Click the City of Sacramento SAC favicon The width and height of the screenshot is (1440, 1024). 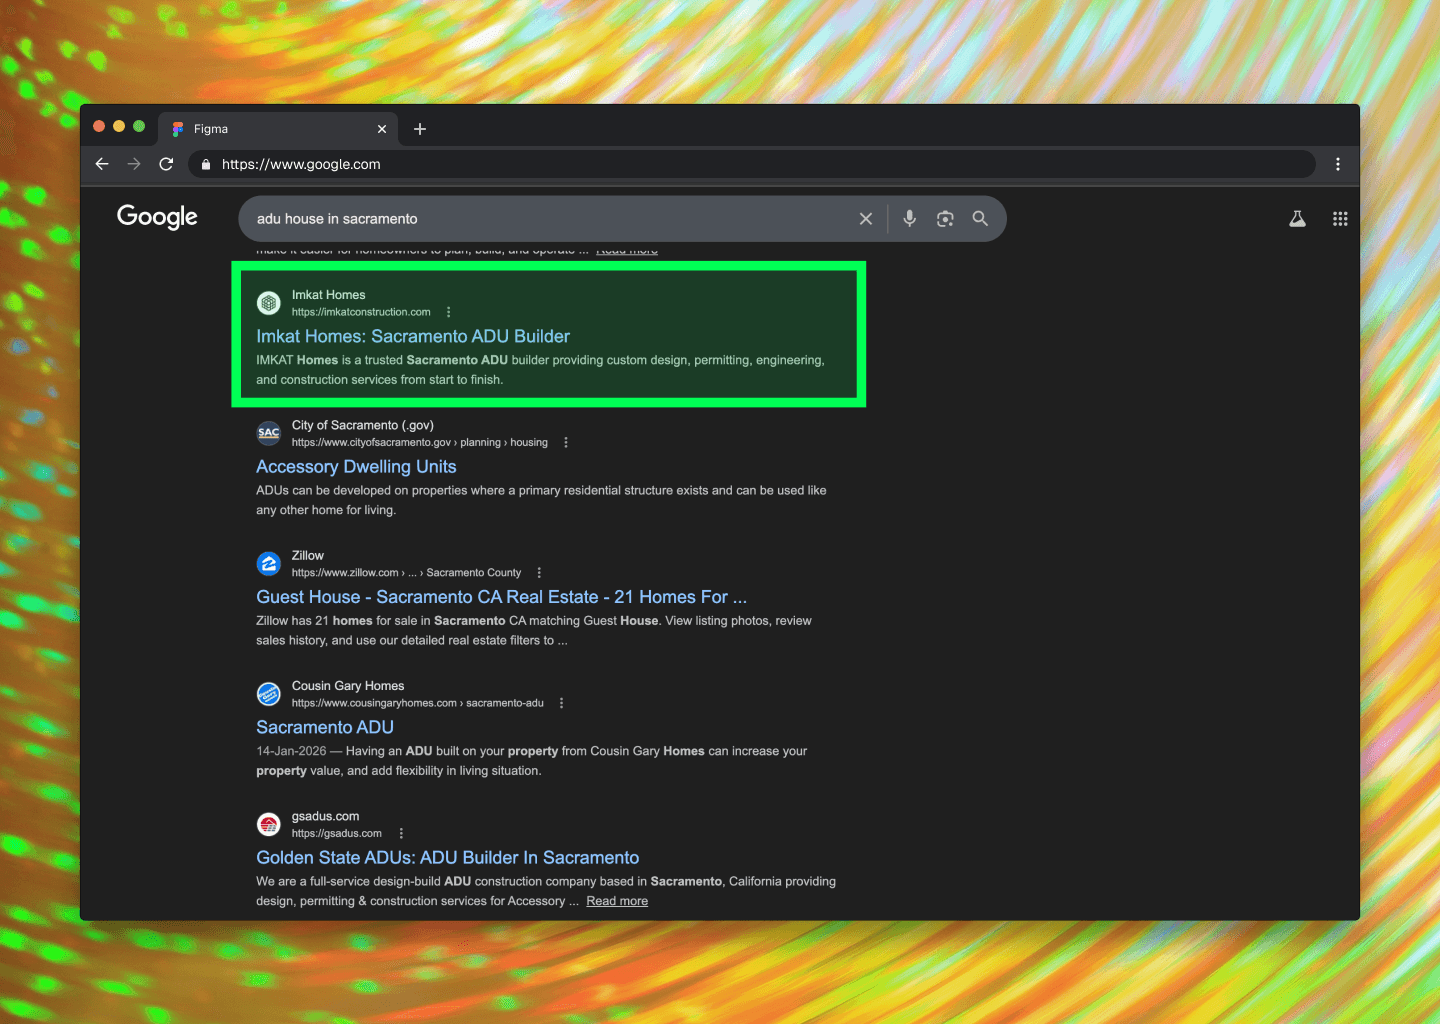click(269, 433)
